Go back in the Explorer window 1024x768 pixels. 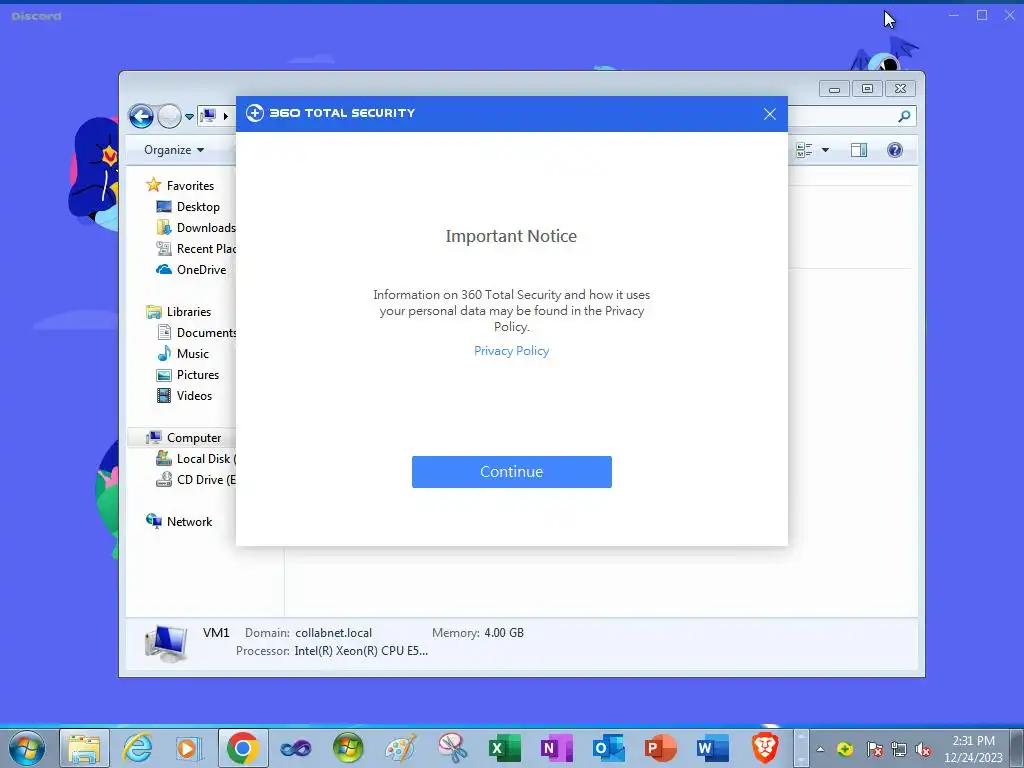(141, 116)
